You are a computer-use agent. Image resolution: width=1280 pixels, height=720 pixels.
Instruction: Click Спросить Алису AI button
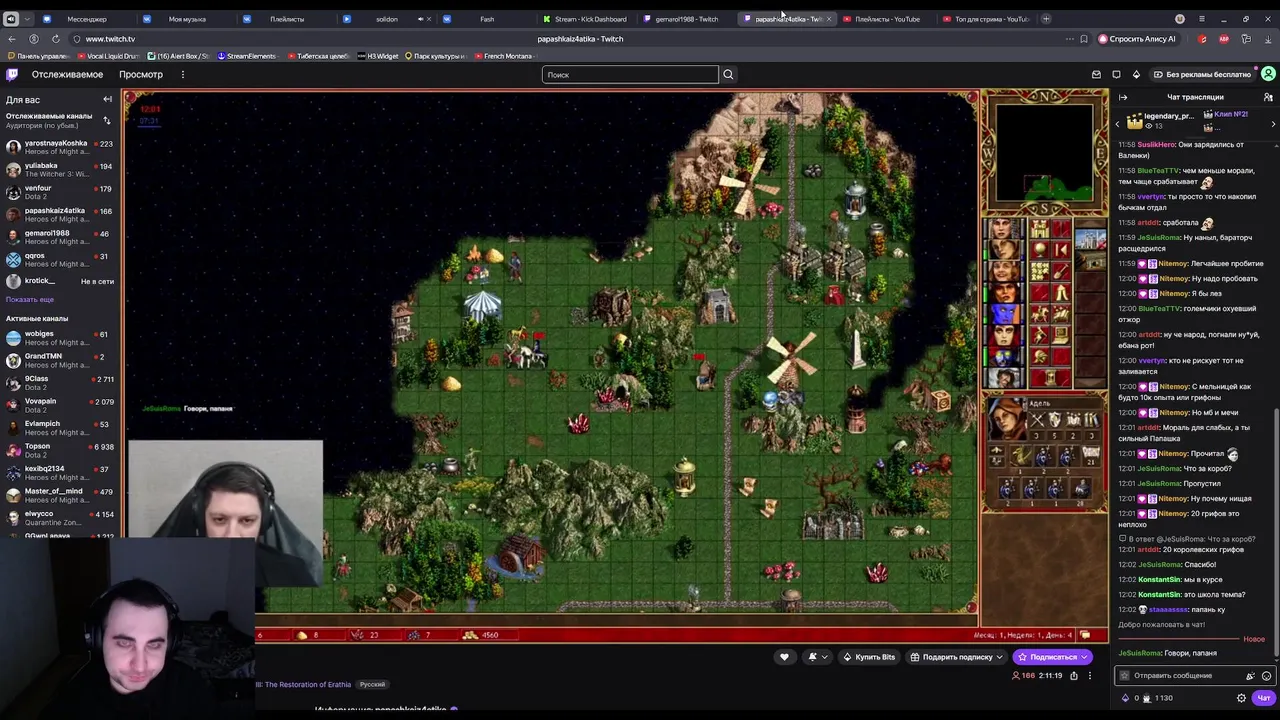pos(1137,39)
